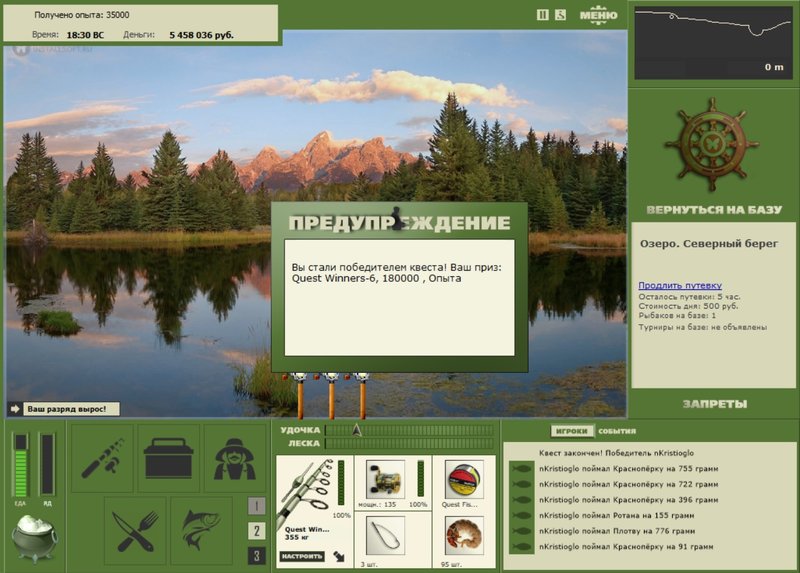Click the Стоимость дня: 500 руб. text
Image resolution: width=800 pixels, height=573 pixels.
[688, 306]
